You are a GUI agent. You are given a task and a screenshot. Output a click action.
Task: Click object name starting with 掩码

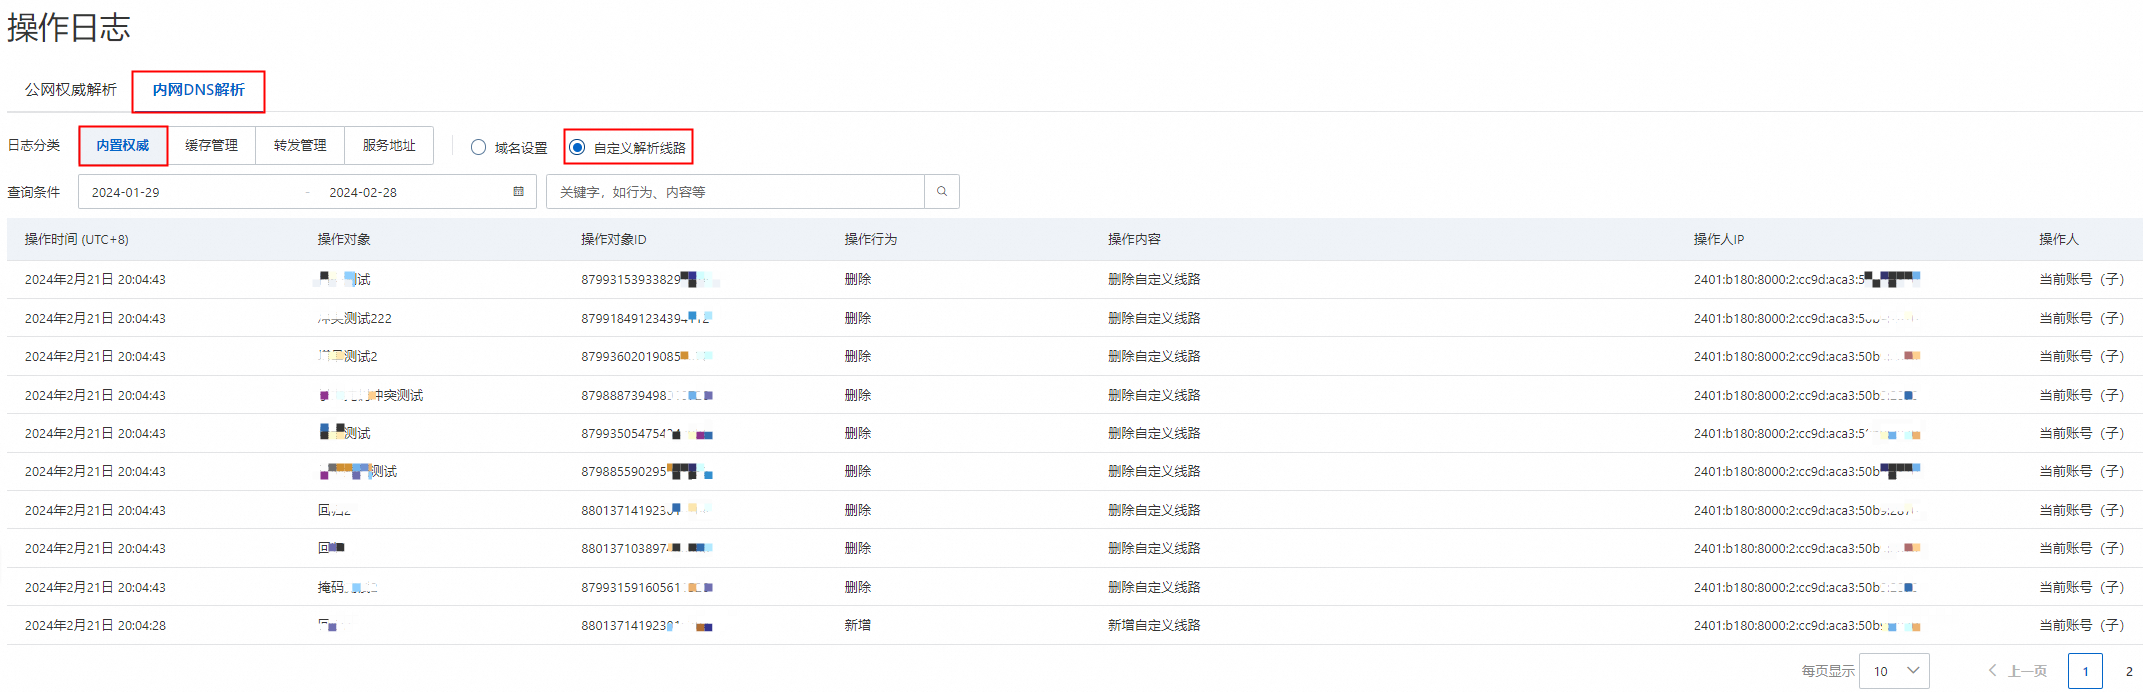(347, 587)
